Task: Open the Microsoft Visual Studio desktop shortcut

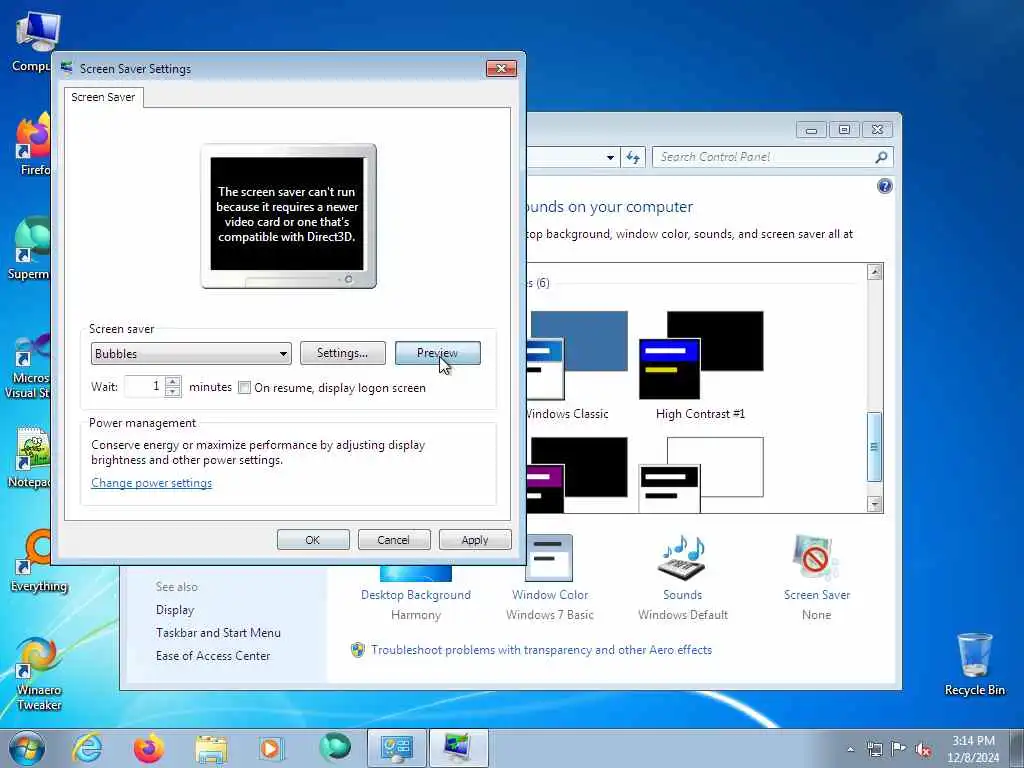Action: [x=29, y=366]
